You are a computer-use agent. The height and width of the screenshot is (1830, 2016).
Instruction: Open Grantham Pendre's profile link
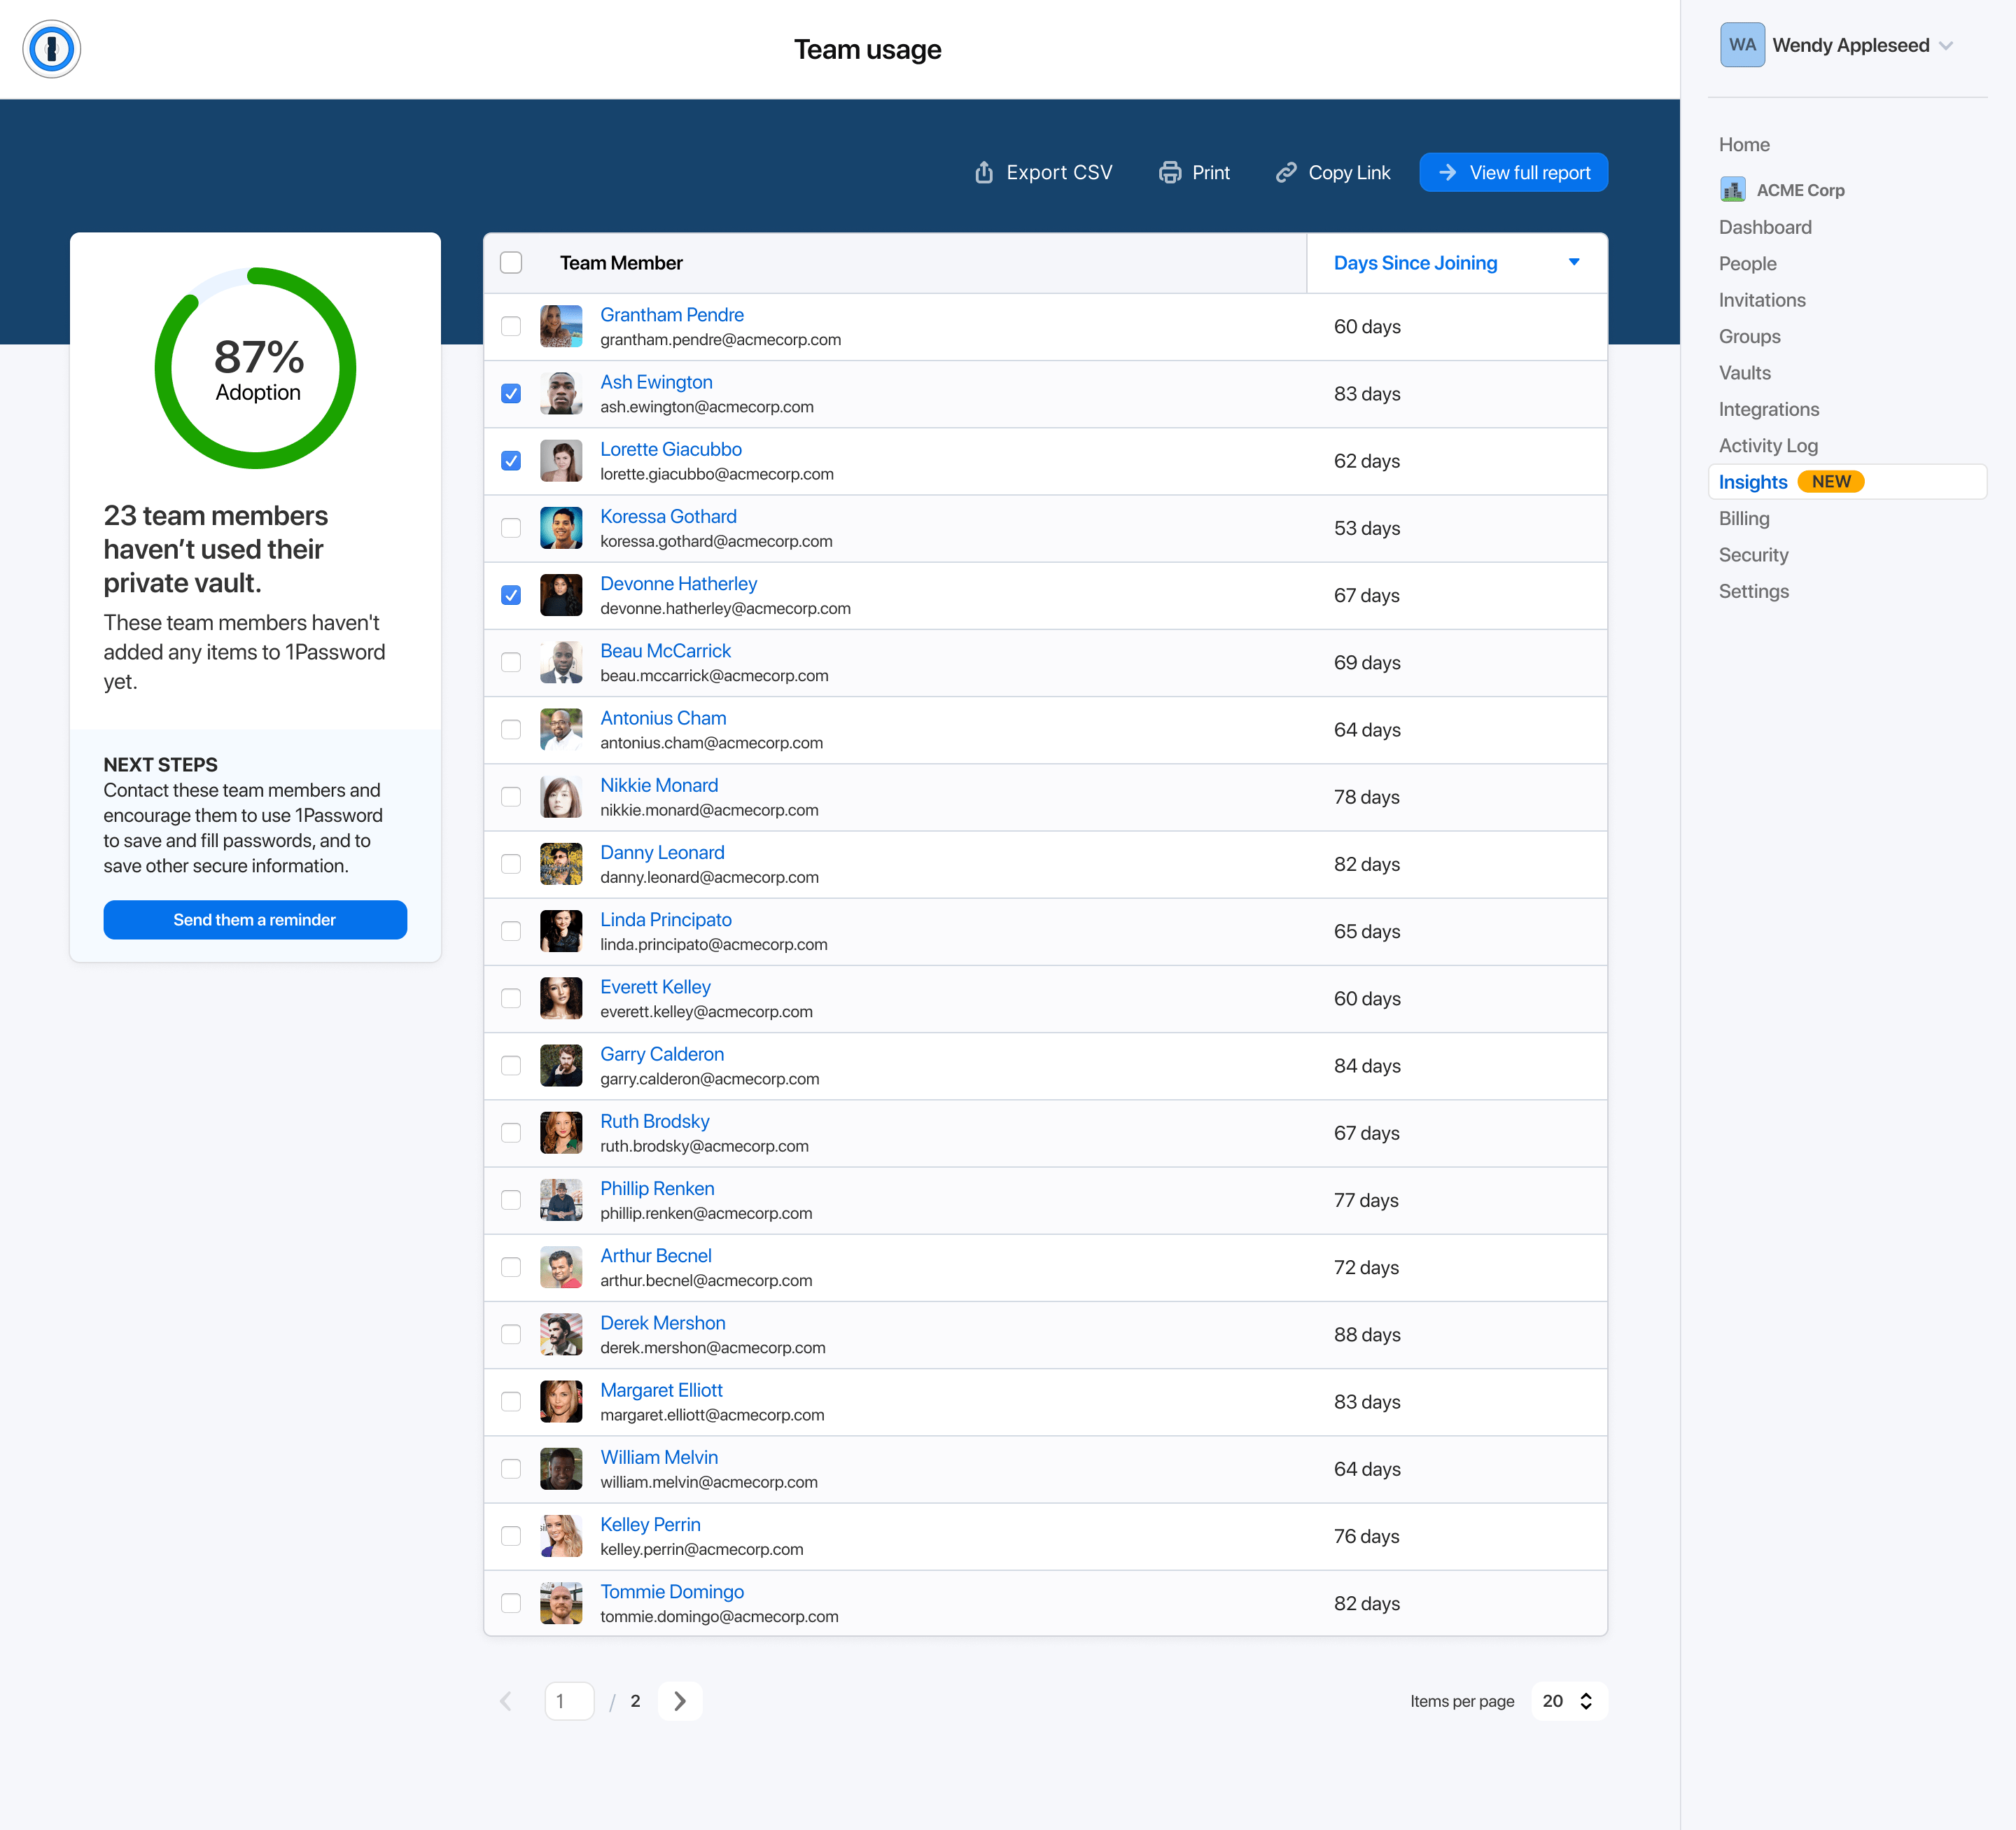(x=671, y=314)
